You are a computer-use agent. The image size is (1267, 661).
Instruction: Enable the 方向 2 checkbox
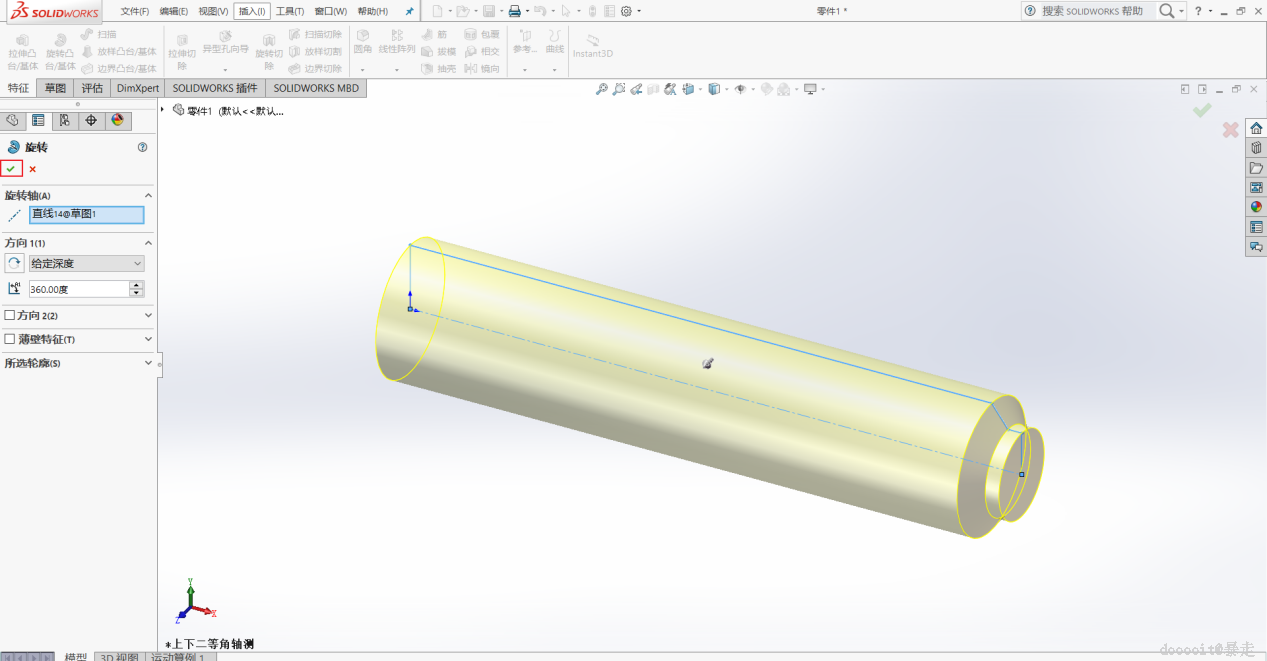pyautogui.click(x=10, y=315)
